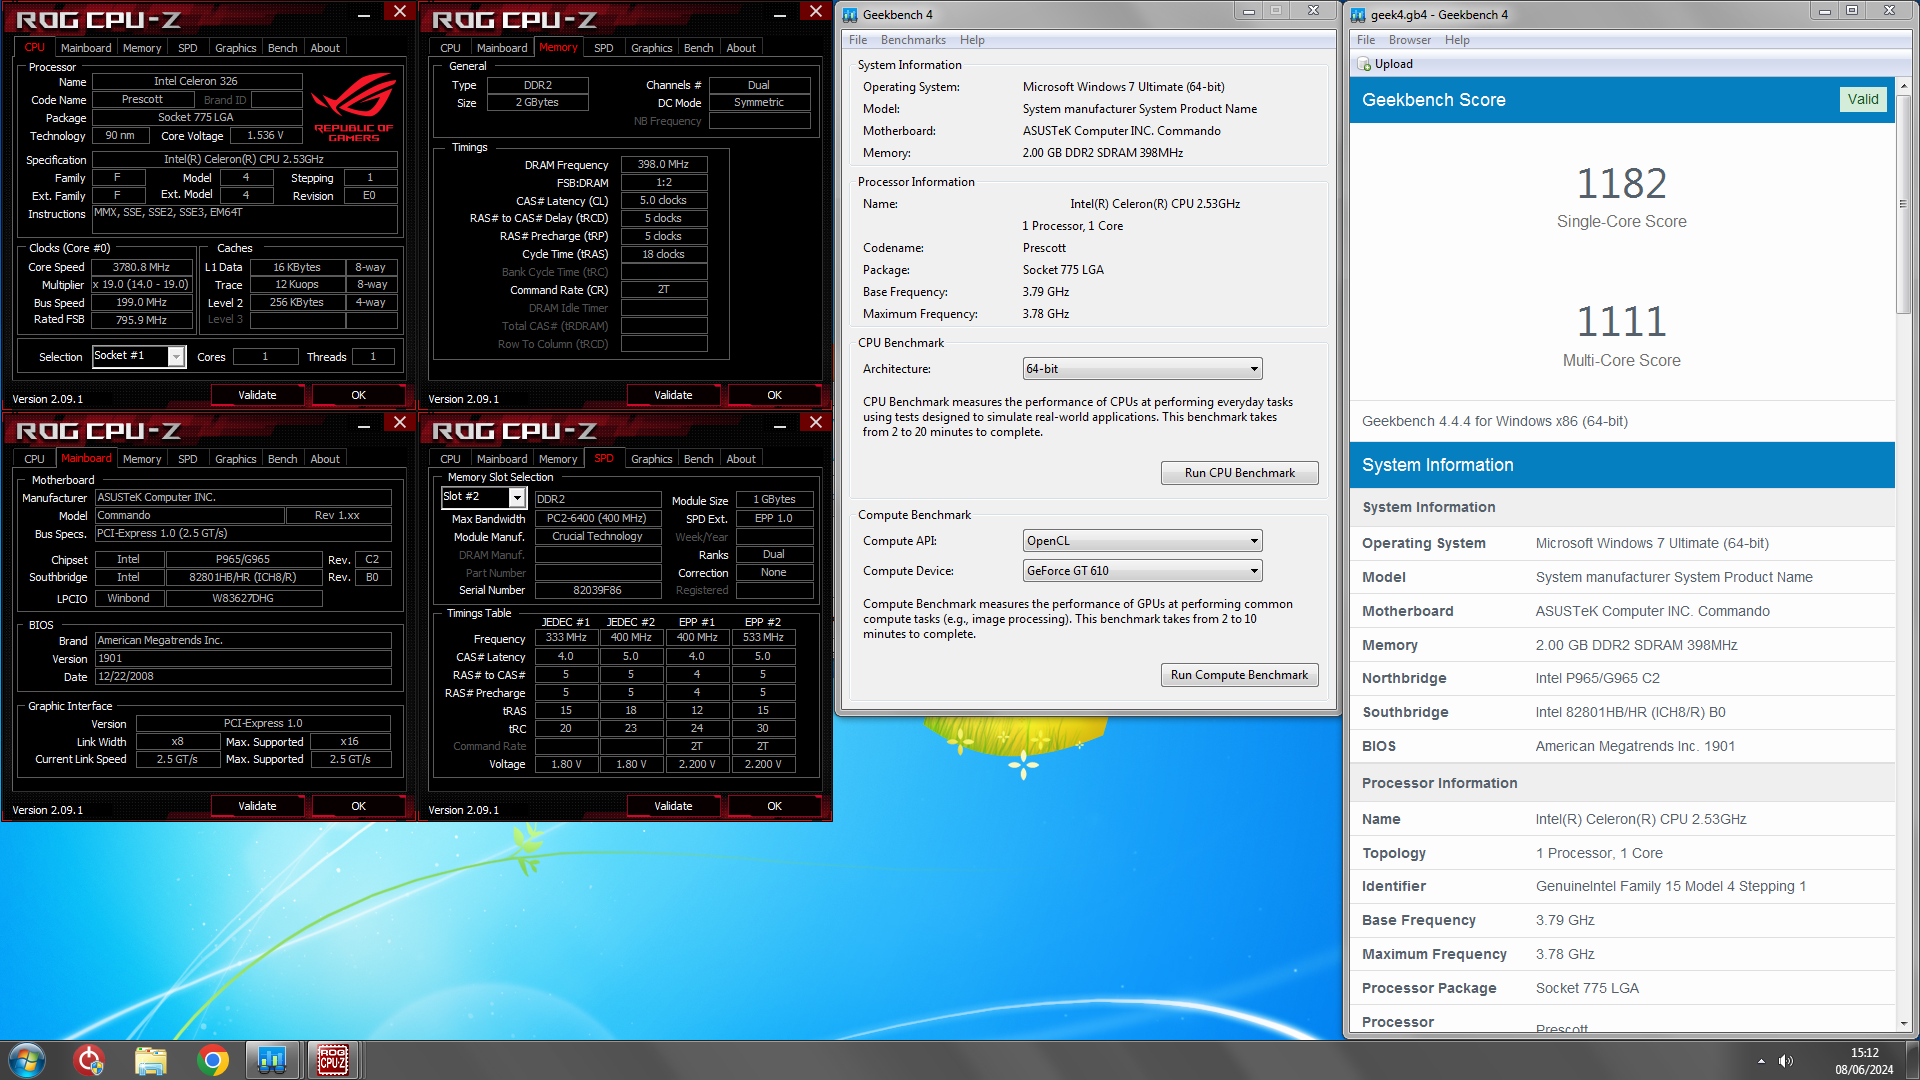The height and width of the screenshot is (1080, 1920).
Task: Select About tab in Motherboard CPU-Z window
Action: 325,459
